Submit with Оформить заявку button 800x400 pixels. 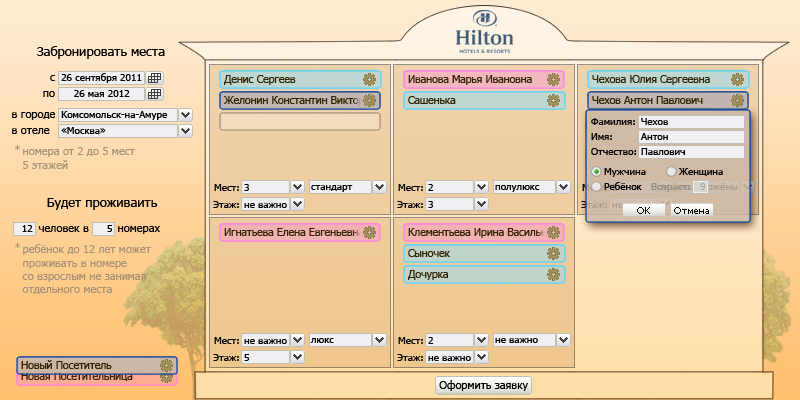484,385
